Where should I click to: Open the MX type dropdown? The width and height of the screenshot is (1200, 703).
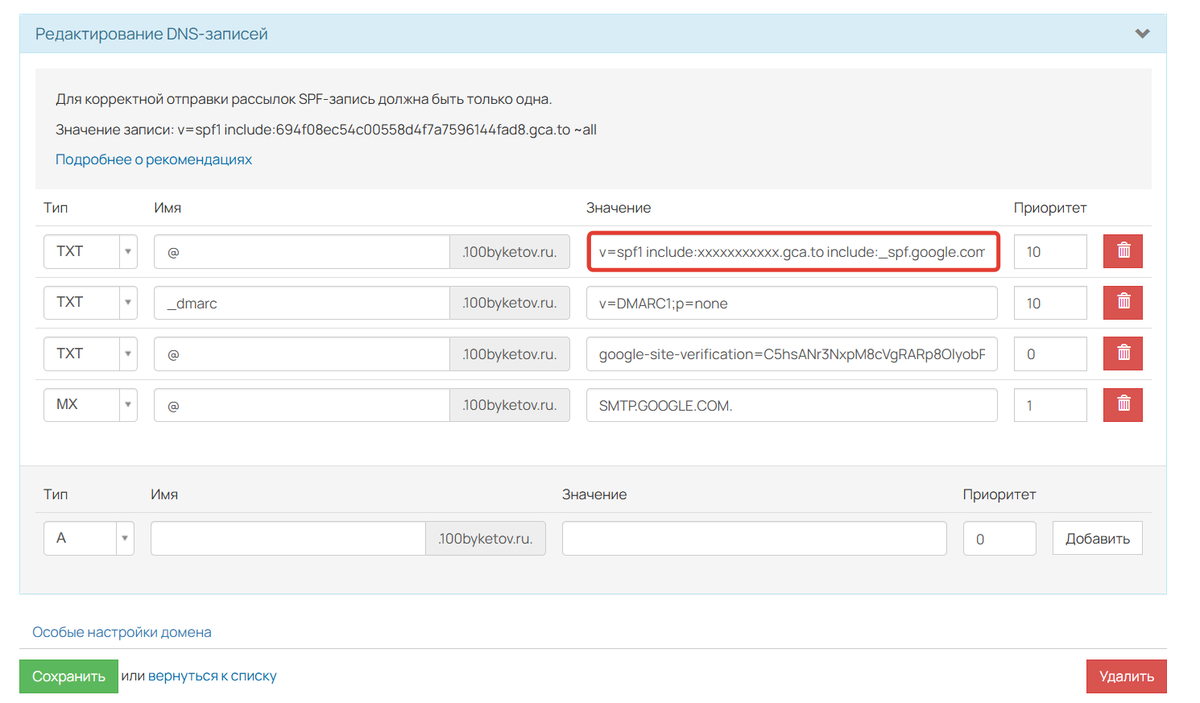(x=90, y=404)
